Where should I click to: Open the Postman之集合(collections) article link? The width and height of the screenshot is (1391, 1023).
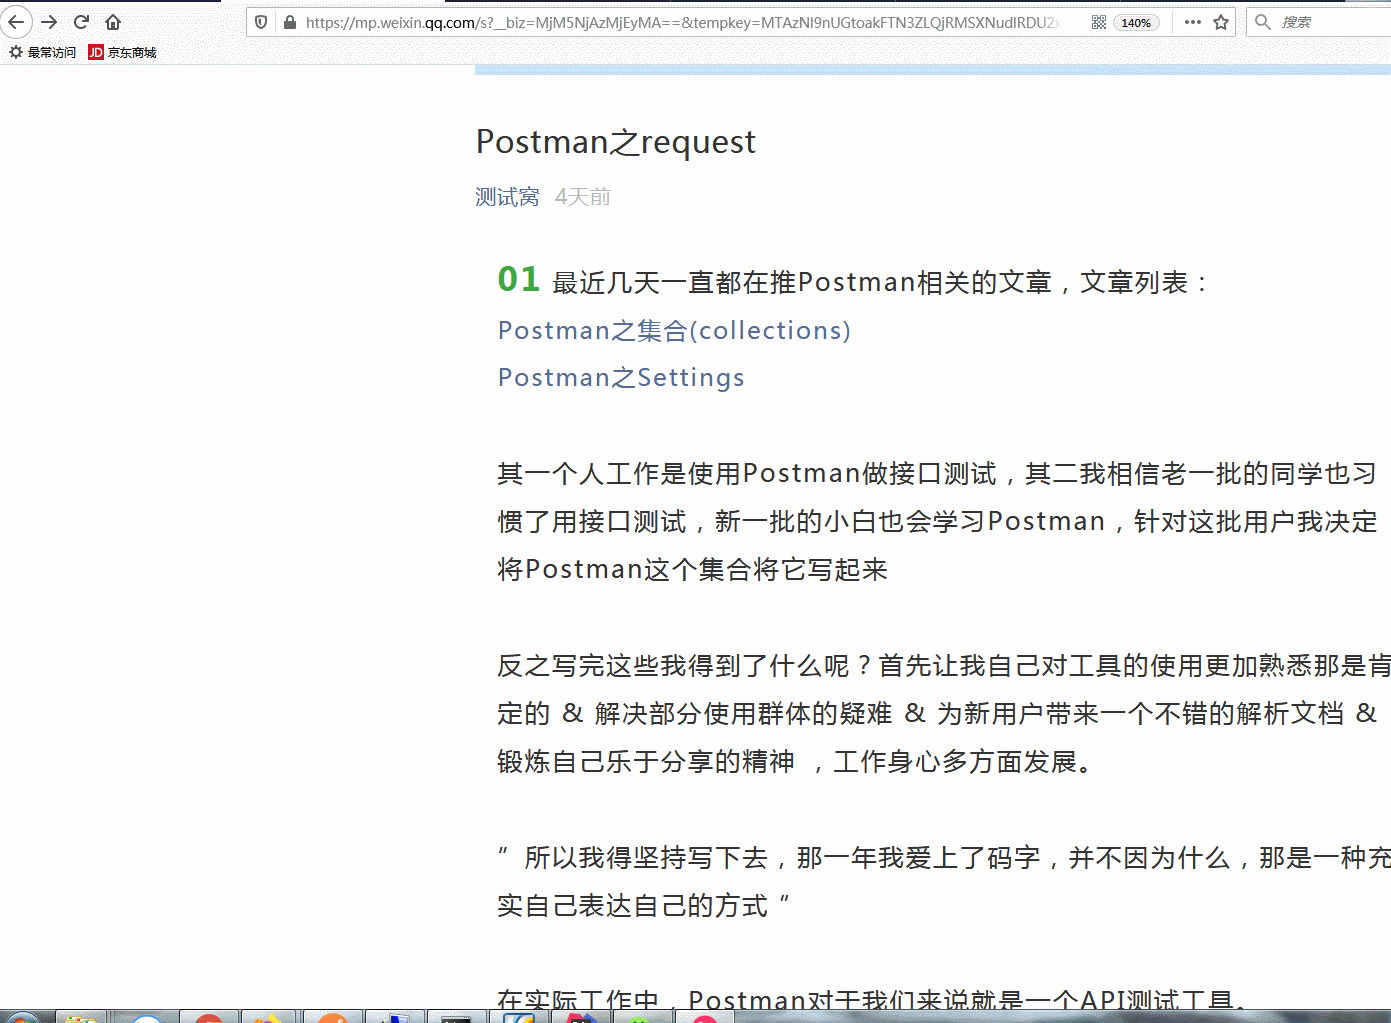[x=674, y=330]
